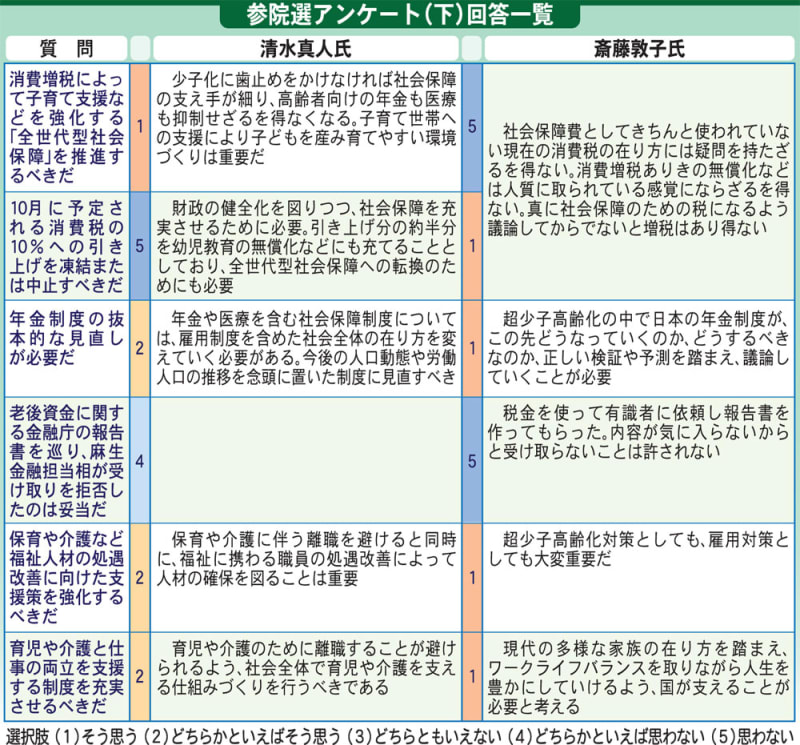Click 斎藤's answer starting 現代の多様な家族の在り方

point(639,677)
